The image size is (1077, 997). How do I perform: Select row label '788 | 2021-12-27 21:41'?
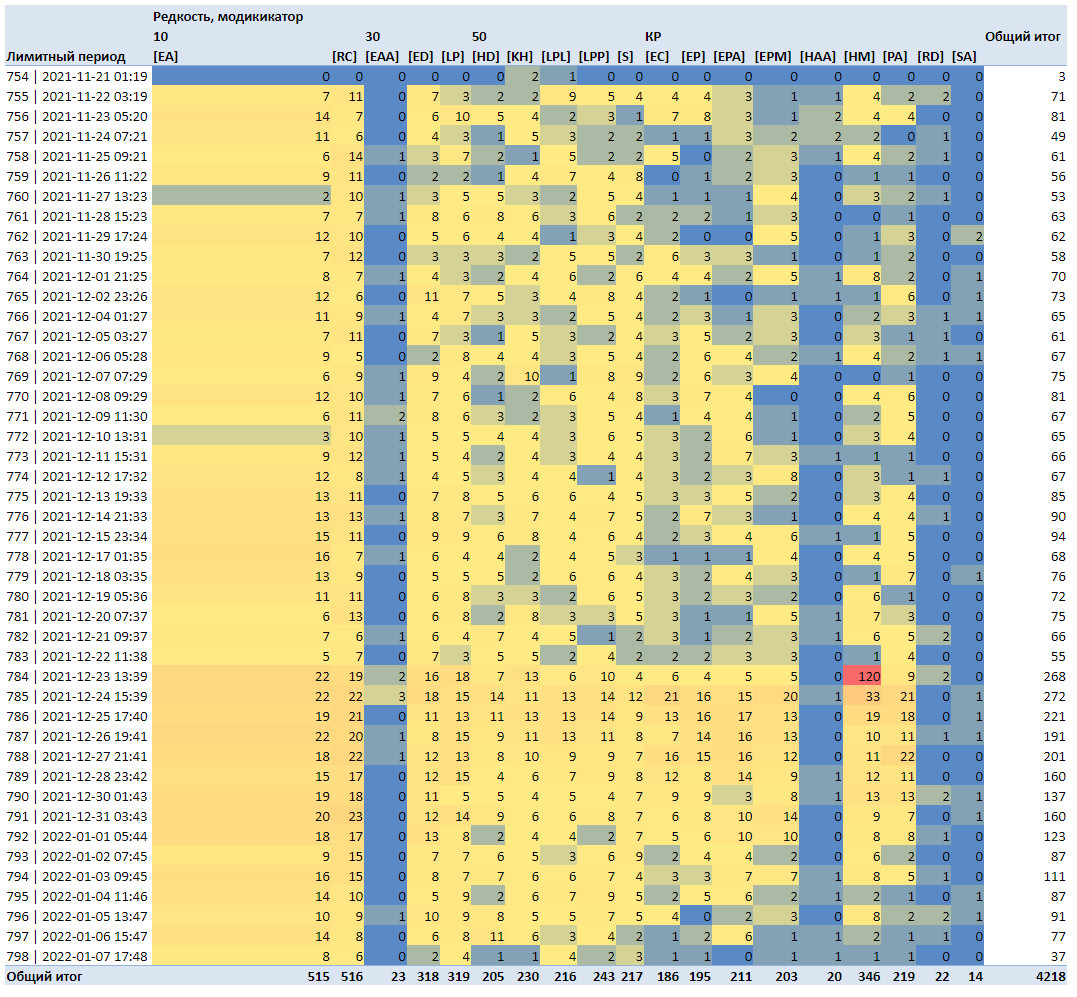[x=77, y=756]
